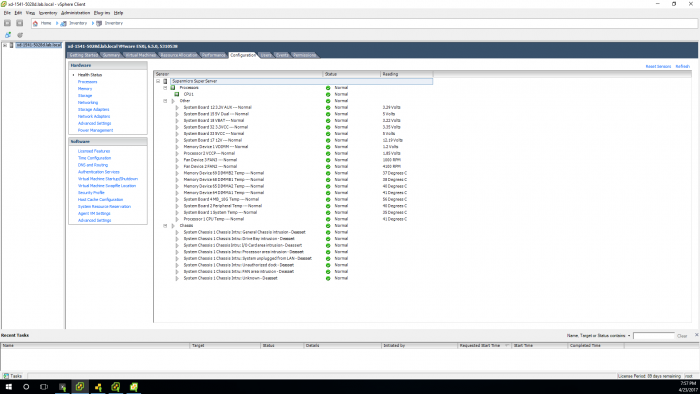Screen dimensions: 700x394
Task: Collapse the Processors sensor group
Action: coord(165,88)
